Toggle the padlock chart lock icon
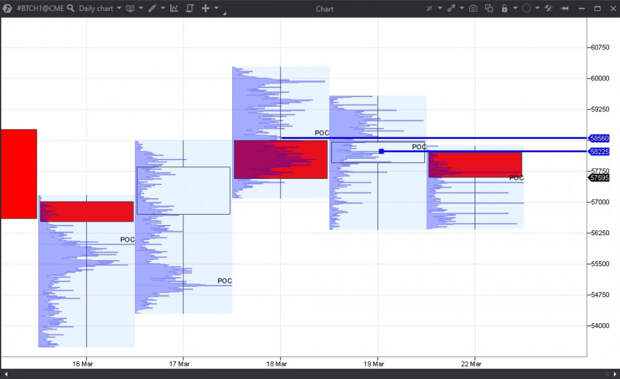620x379 pixels. pyautogui.click(x=505, y=8)
